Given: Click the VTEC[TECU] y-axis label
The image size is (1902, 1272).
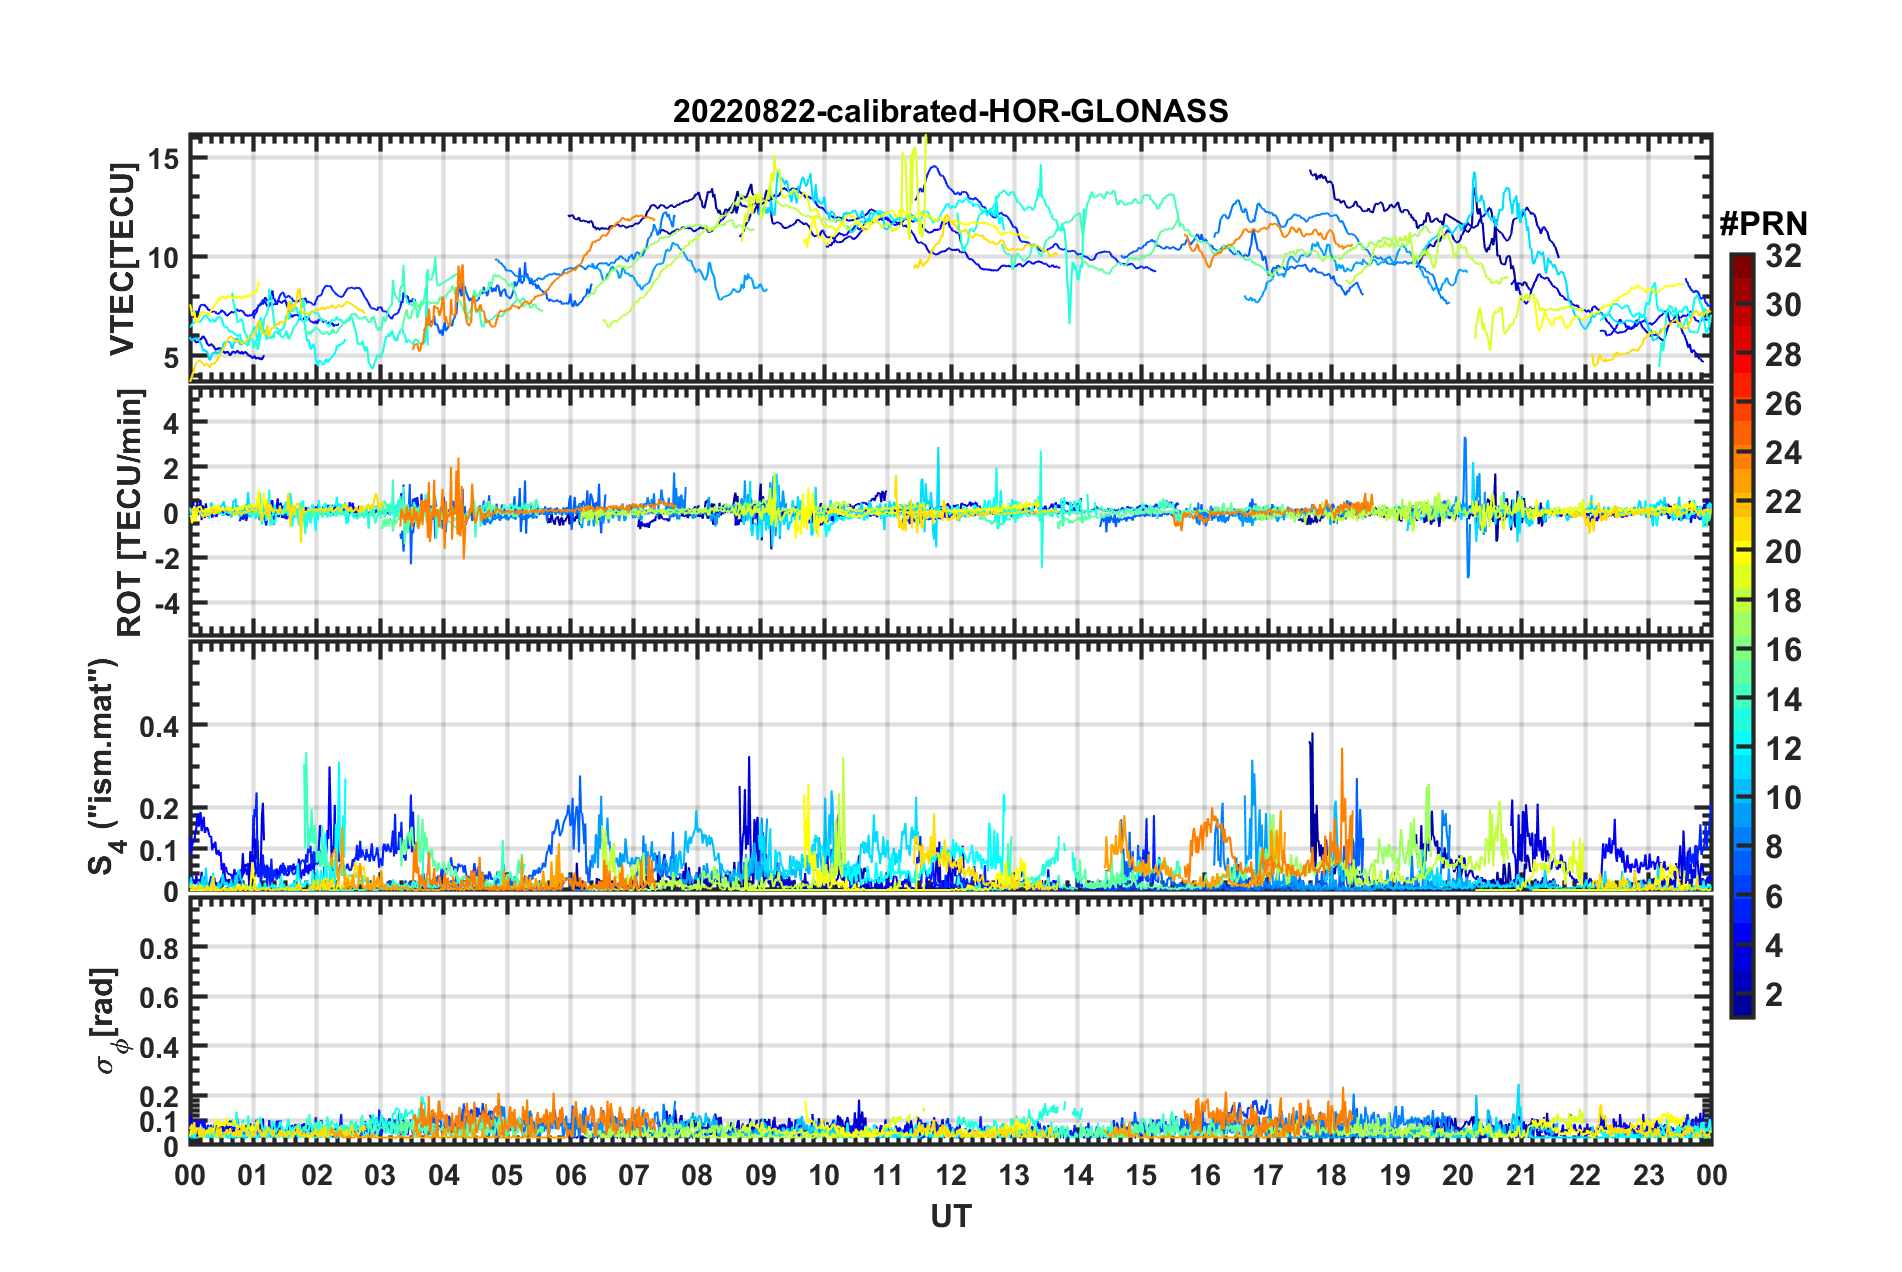Looking at the screenshot, I should (122, 260).
